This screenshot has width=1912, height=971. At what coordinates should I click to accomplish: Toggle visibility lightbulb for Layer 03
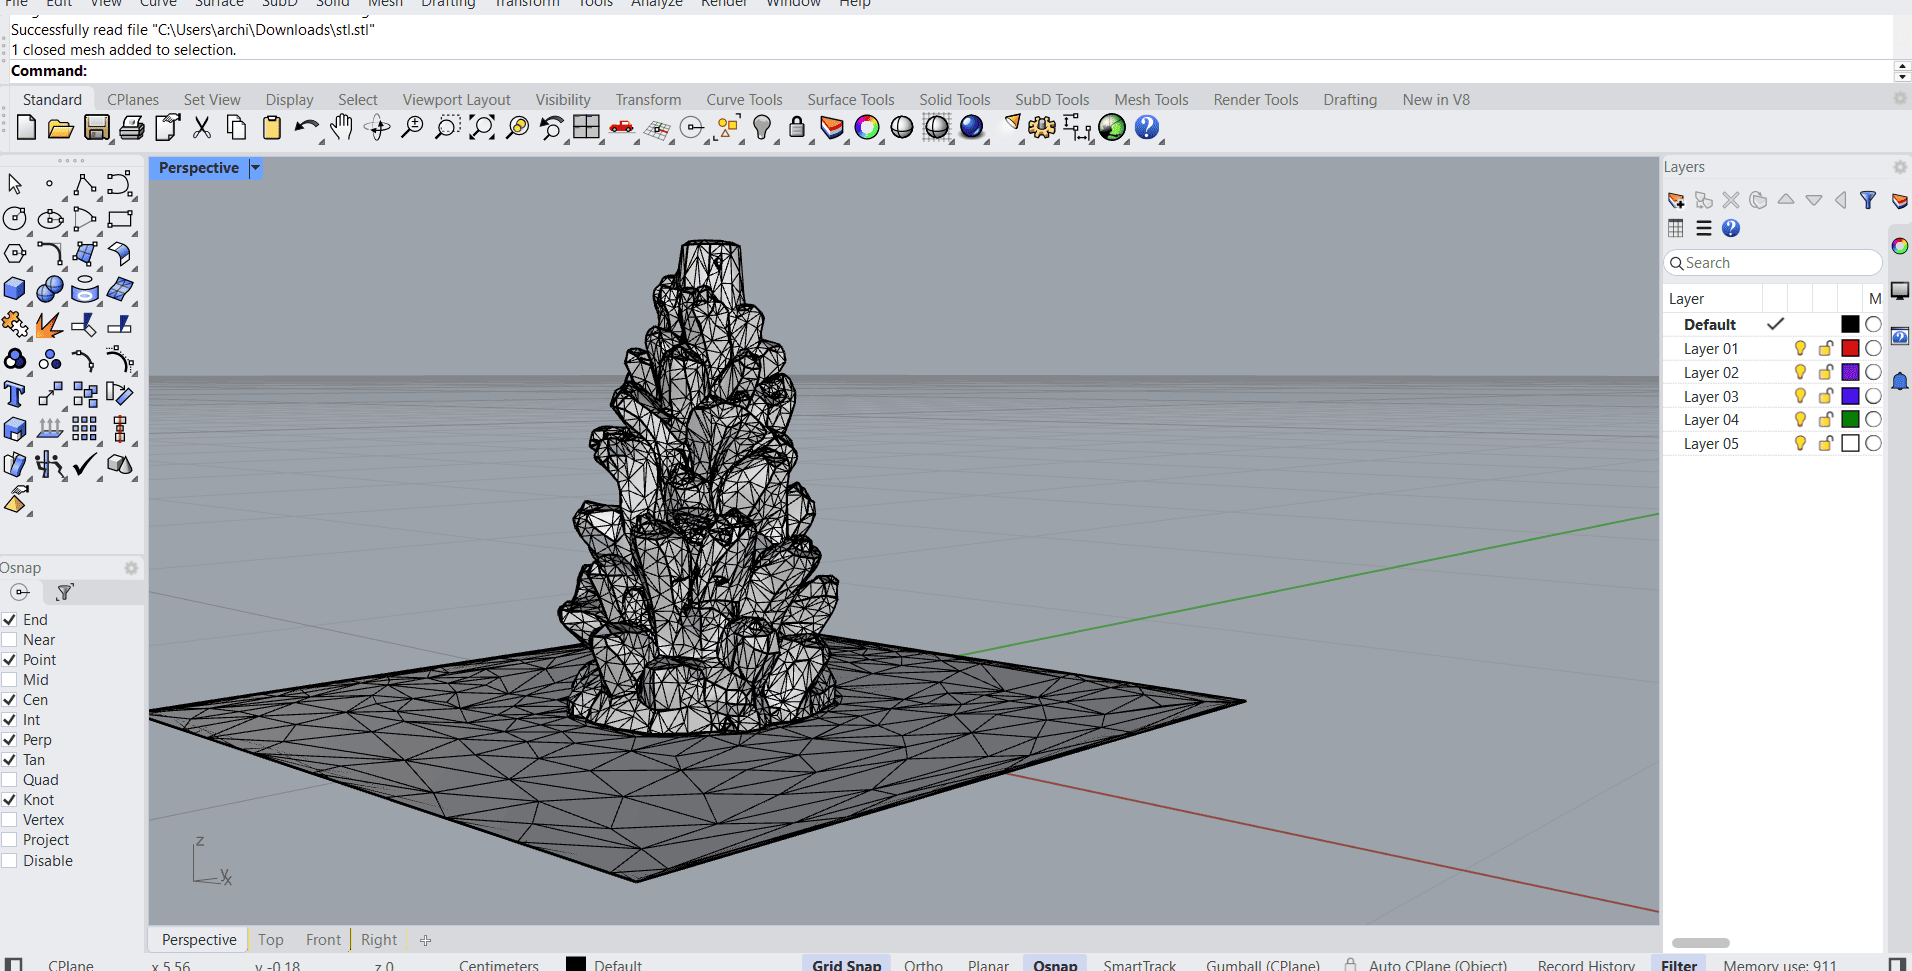pos(1800,396)
